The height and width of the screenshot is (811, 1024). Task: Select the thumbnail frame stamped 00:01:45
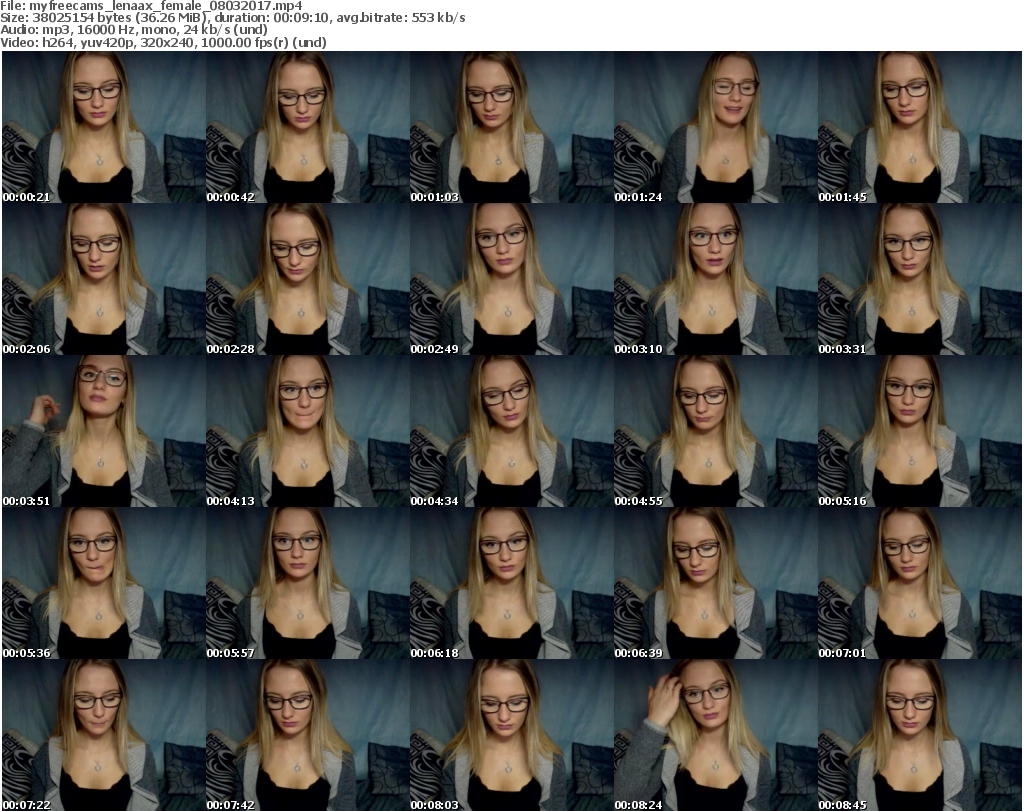click(920, 127)
